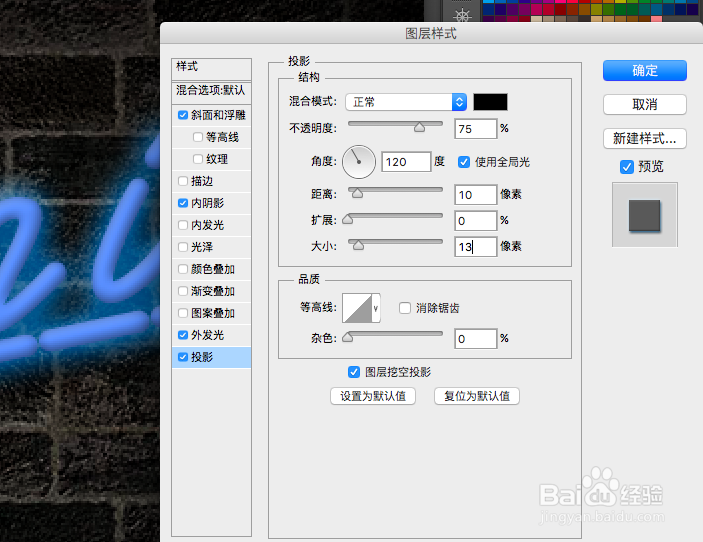Screen dimensions: 703x542
Task: Click the 距离 slider handle
Action: coord(357,193)
